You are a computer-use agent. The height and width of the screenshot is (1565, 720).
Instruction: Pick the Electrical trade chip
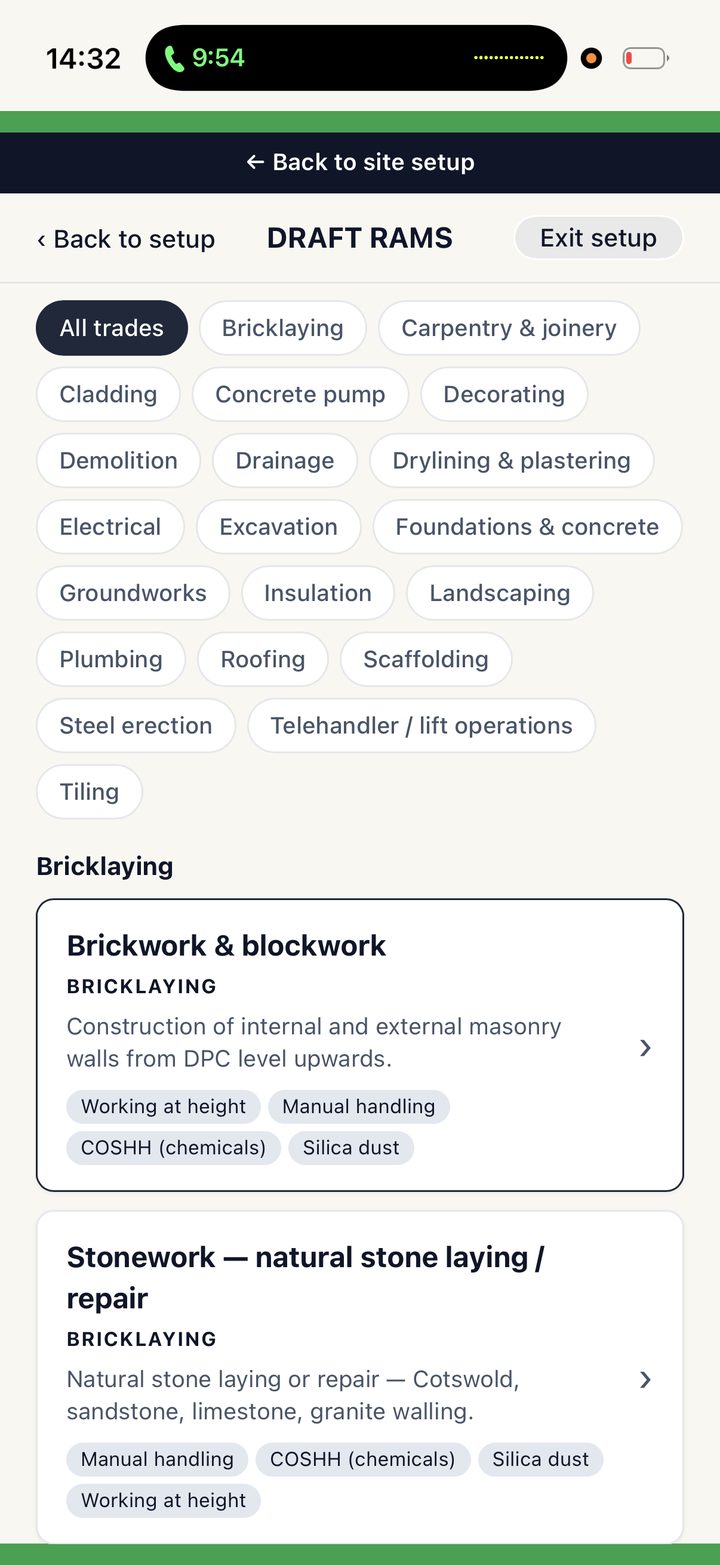(x=110, y=526)
